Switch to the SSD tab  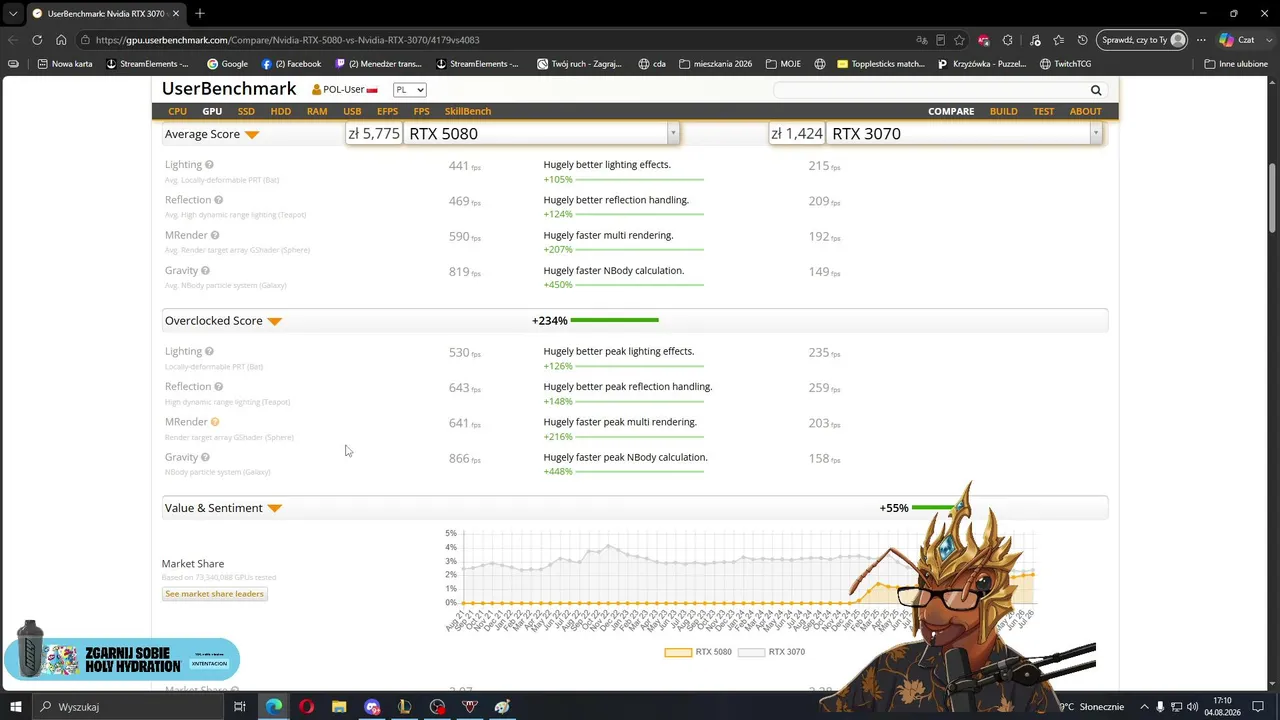(x=246, y=111)
